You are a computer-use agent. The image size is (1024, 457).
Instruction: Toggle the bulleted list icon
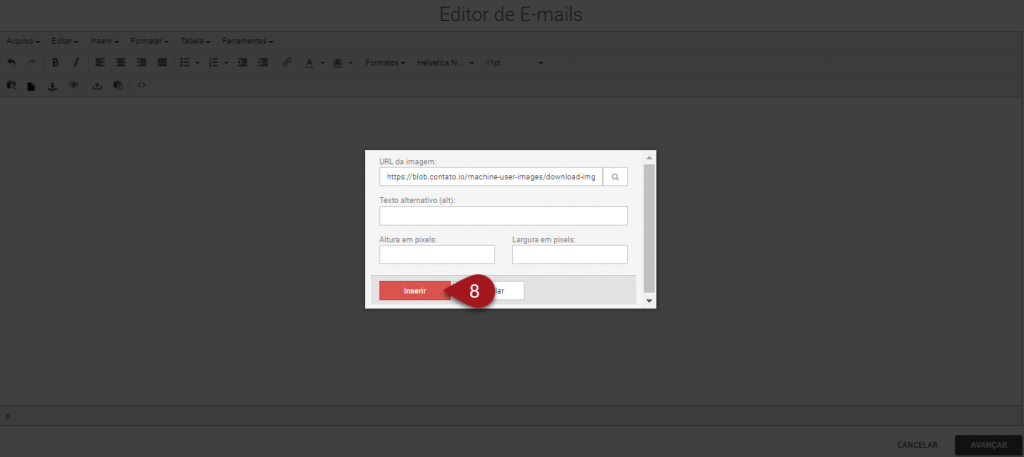(x=184, y=62)
